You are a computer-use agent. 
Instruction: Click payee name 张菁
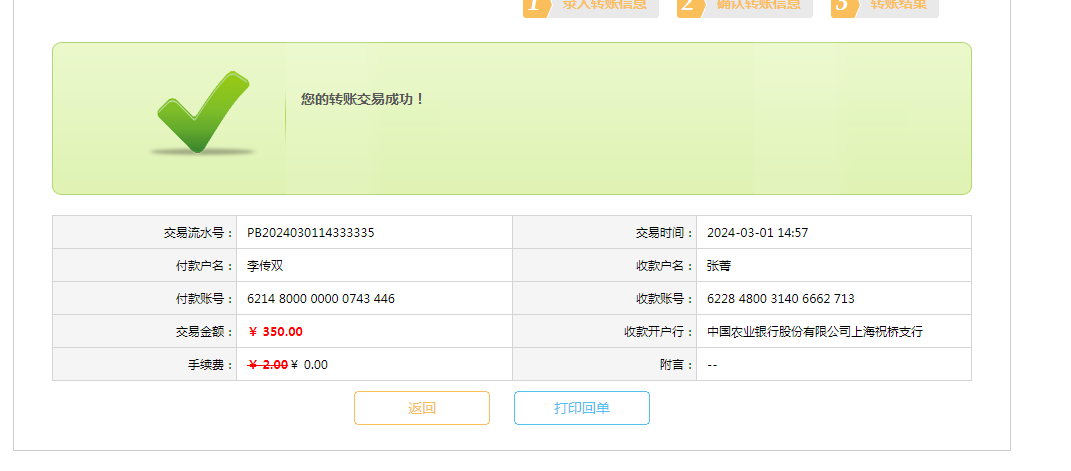[x=719, y=266]
